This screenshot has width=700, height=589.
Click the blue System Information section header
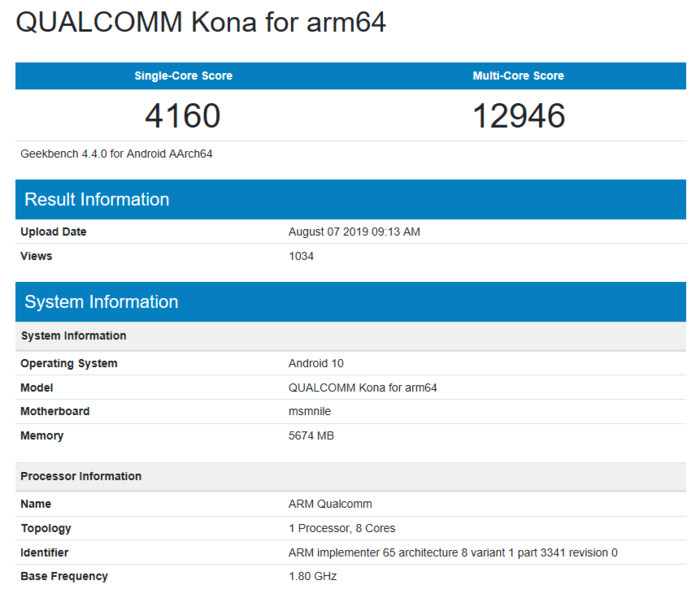[x=101, y=302]
